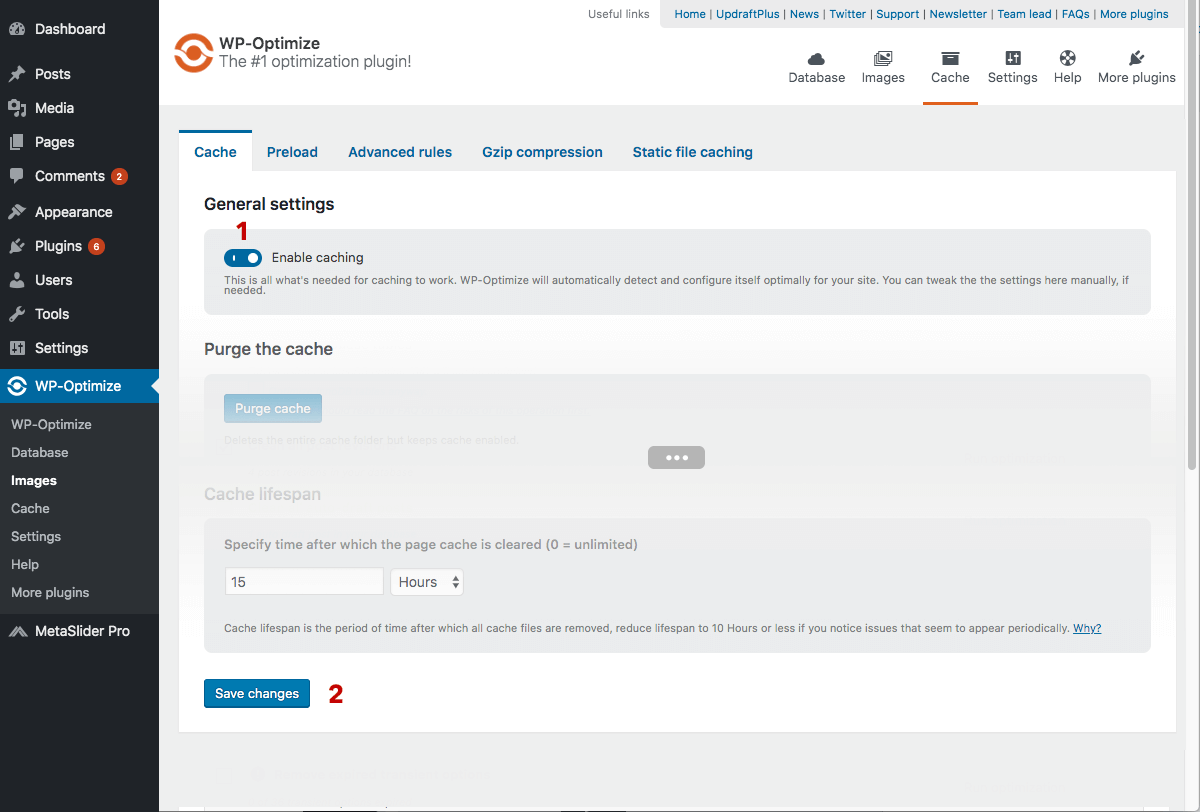This screenshot has width=1200, height=812.
Task: Click the General settings heading
Action: click(x=269, y=204)
